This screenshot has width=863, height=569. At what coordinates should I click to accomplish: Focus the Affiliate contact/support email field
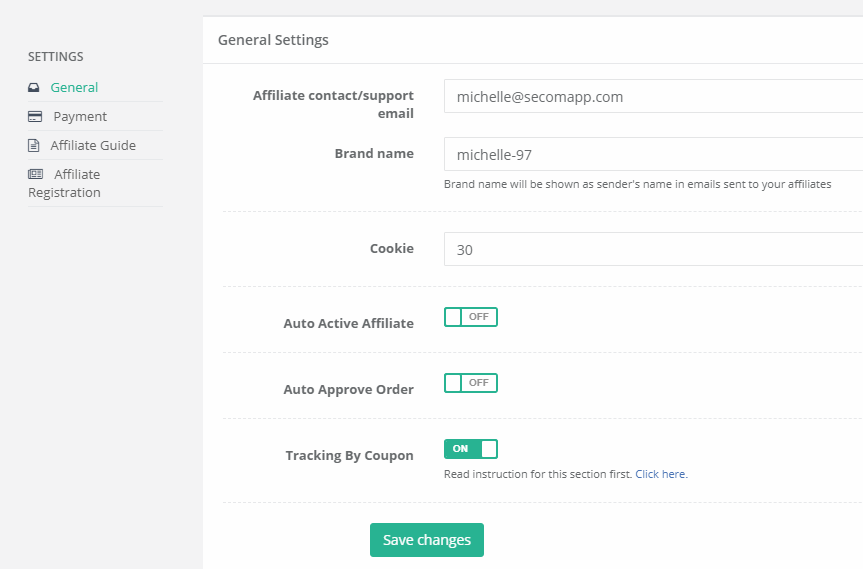pyautogui.click(x=653, y=96)
